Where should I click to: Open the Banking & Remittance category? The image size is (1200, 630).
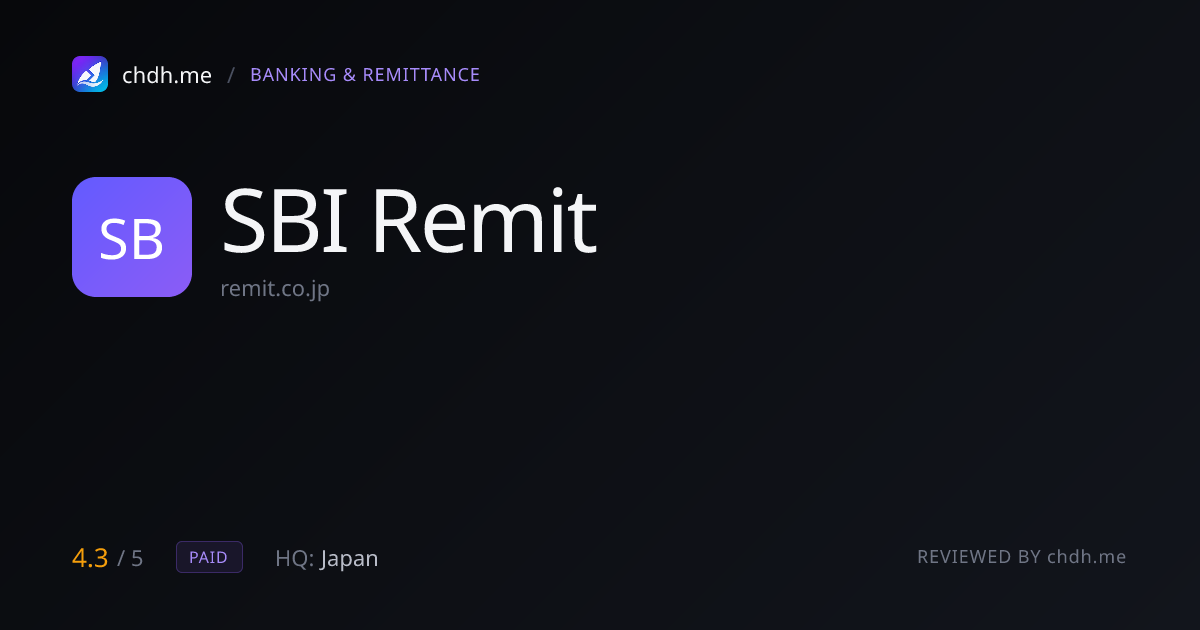click(x=365, y=75)
